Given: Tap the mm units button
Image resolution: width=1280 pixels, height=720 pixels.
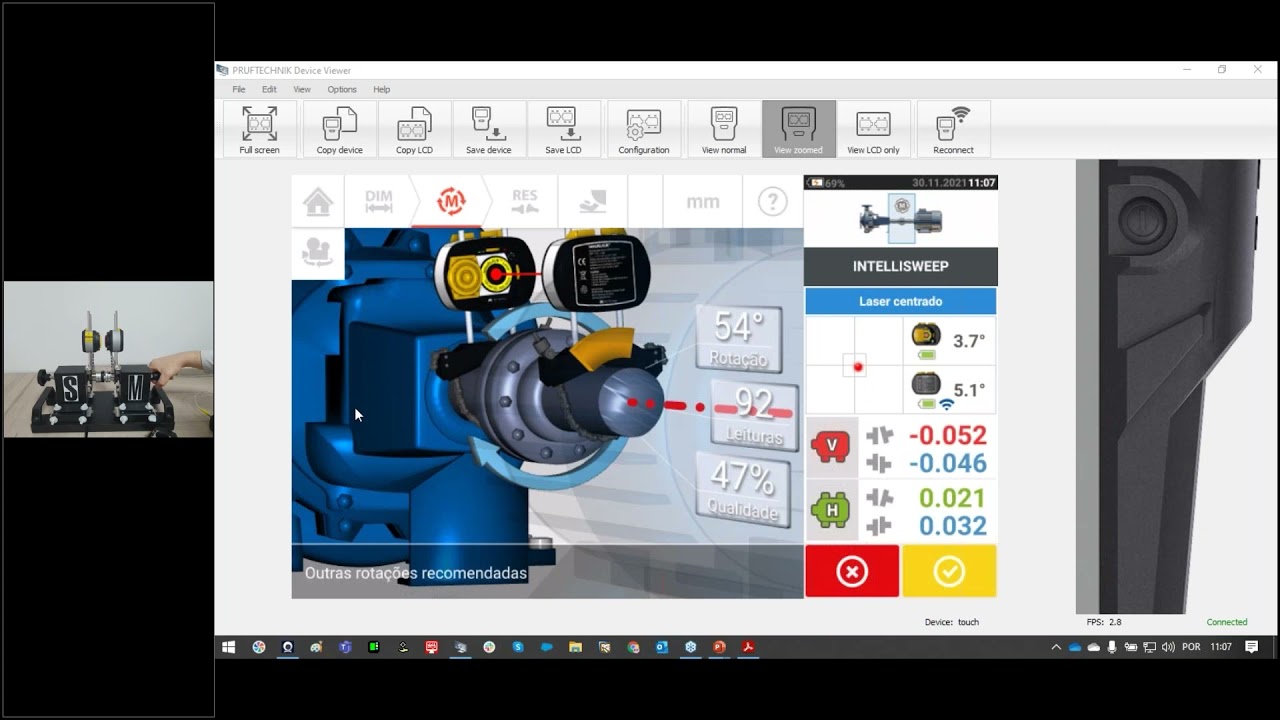Looking at the screenshot, I should point(702,202).
